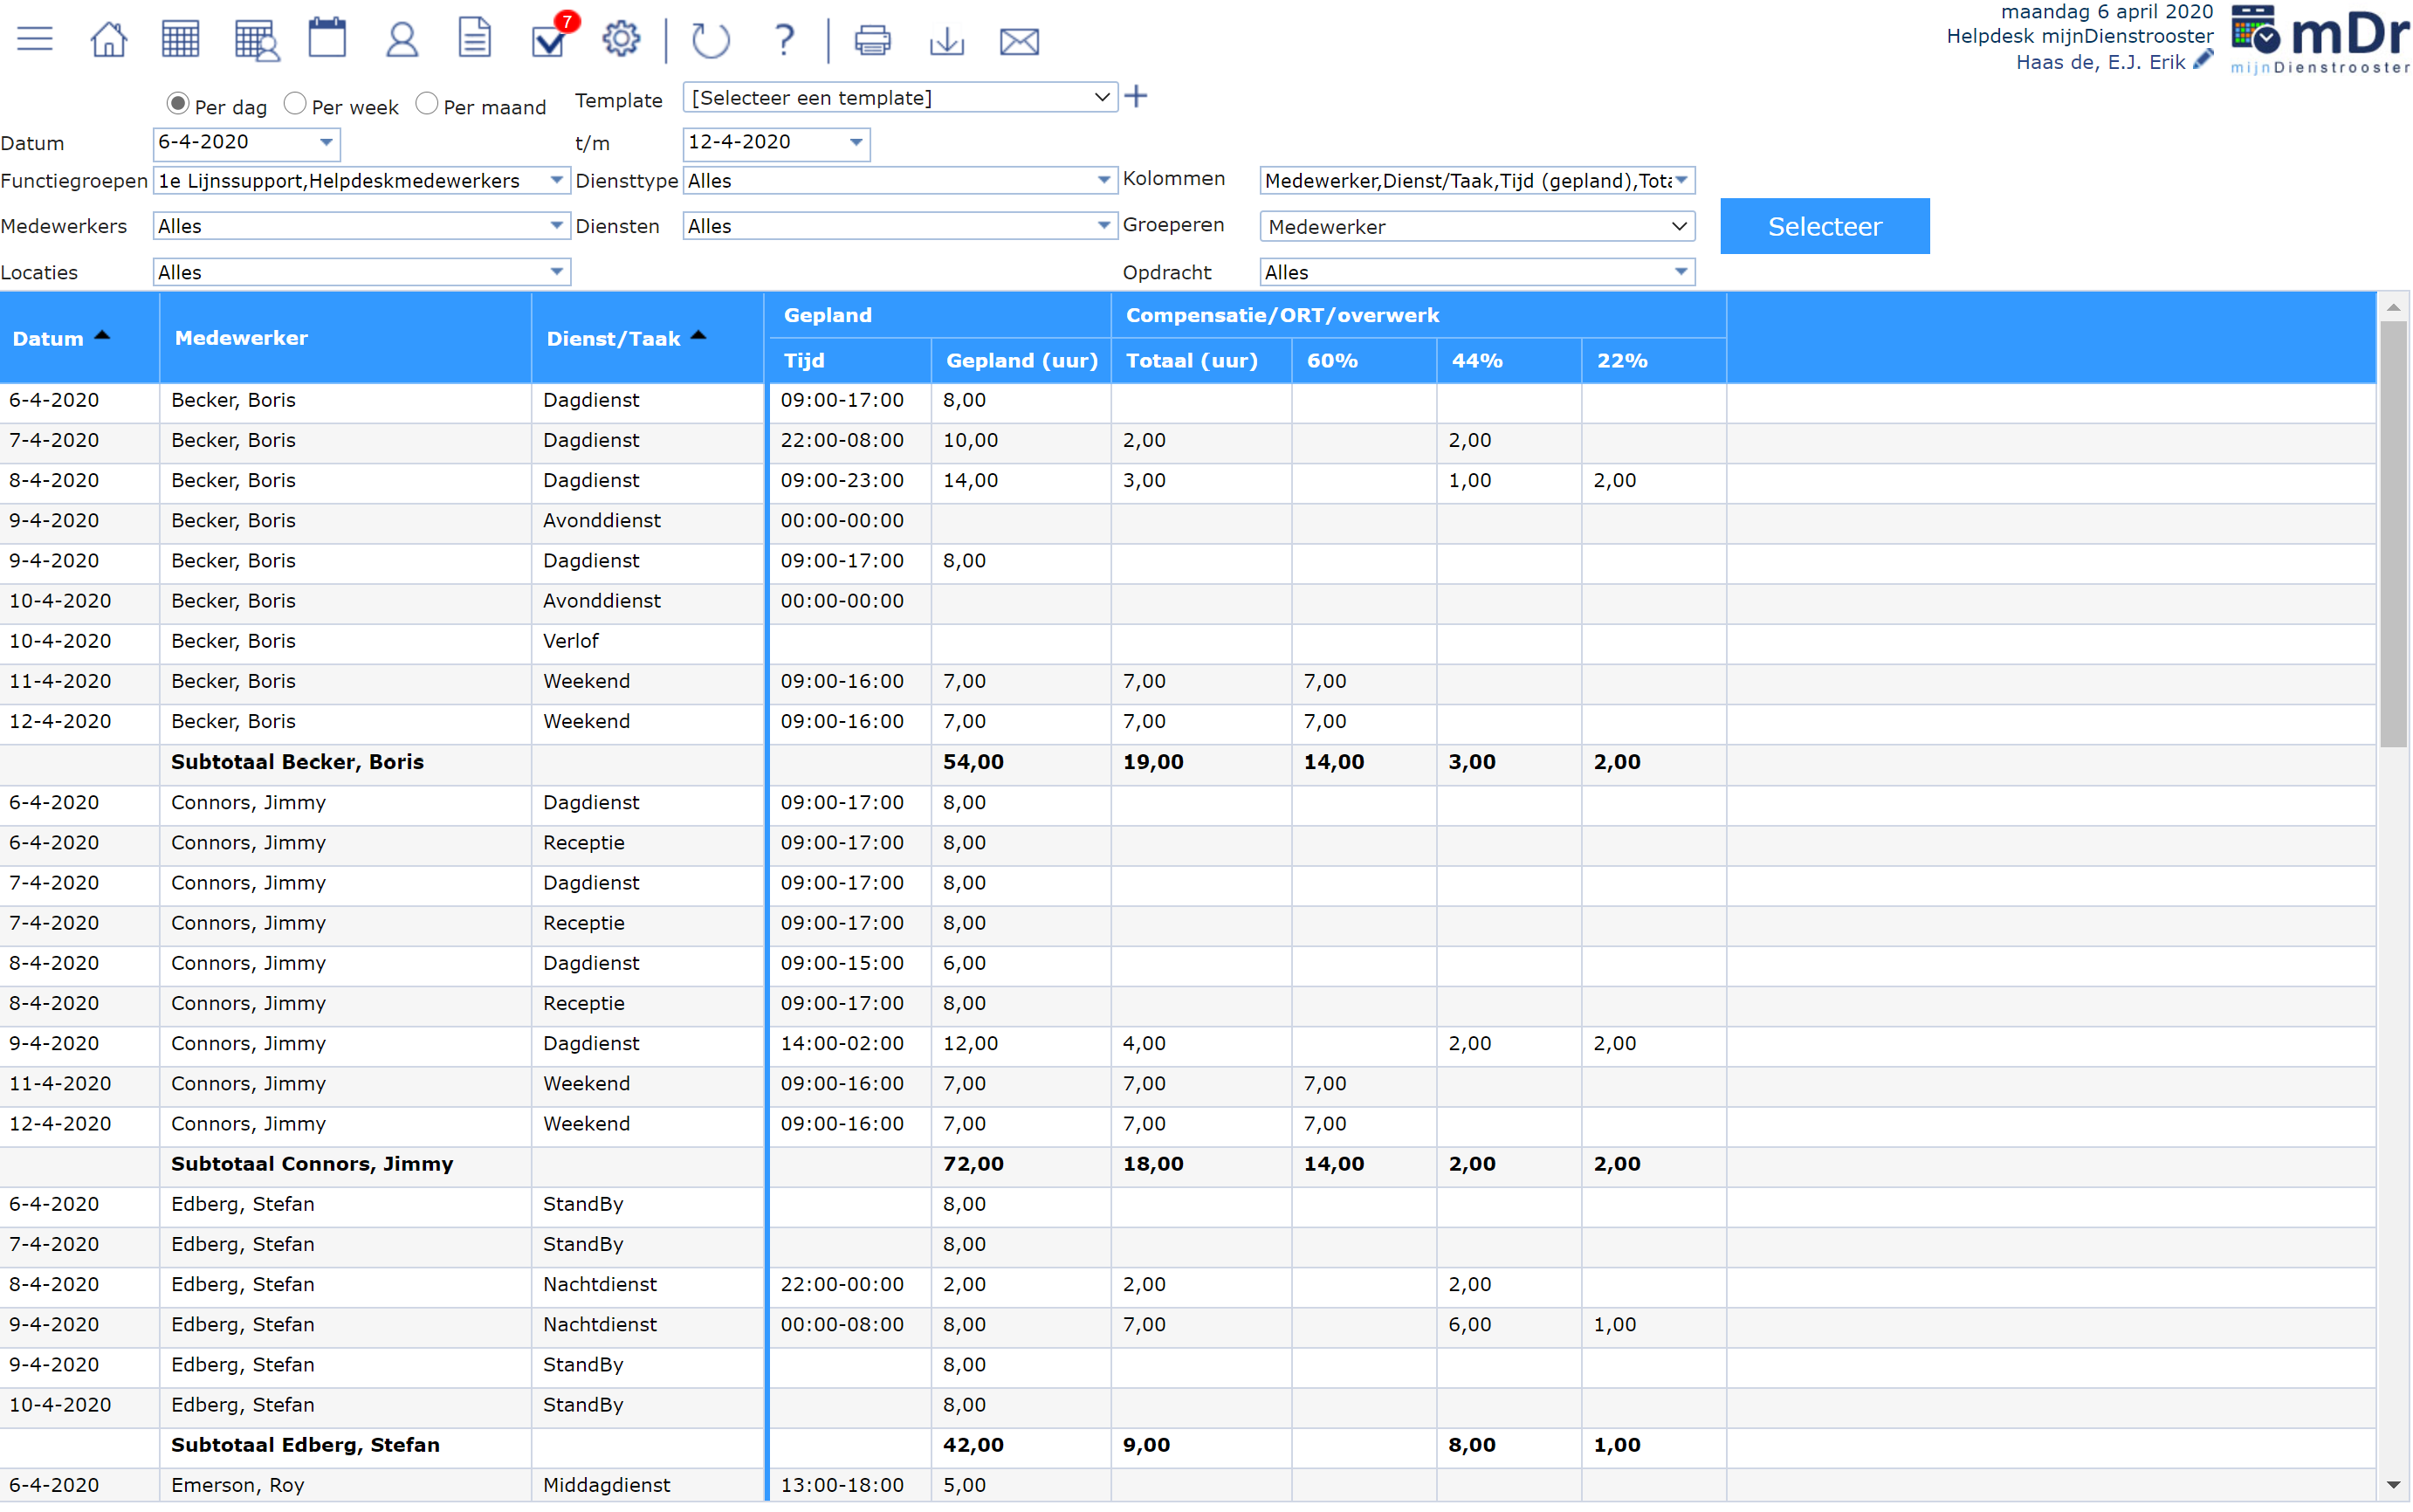This screenshot has width=2413, height=1512.
Task: Click the refresh icon
Action: point(711,40)
